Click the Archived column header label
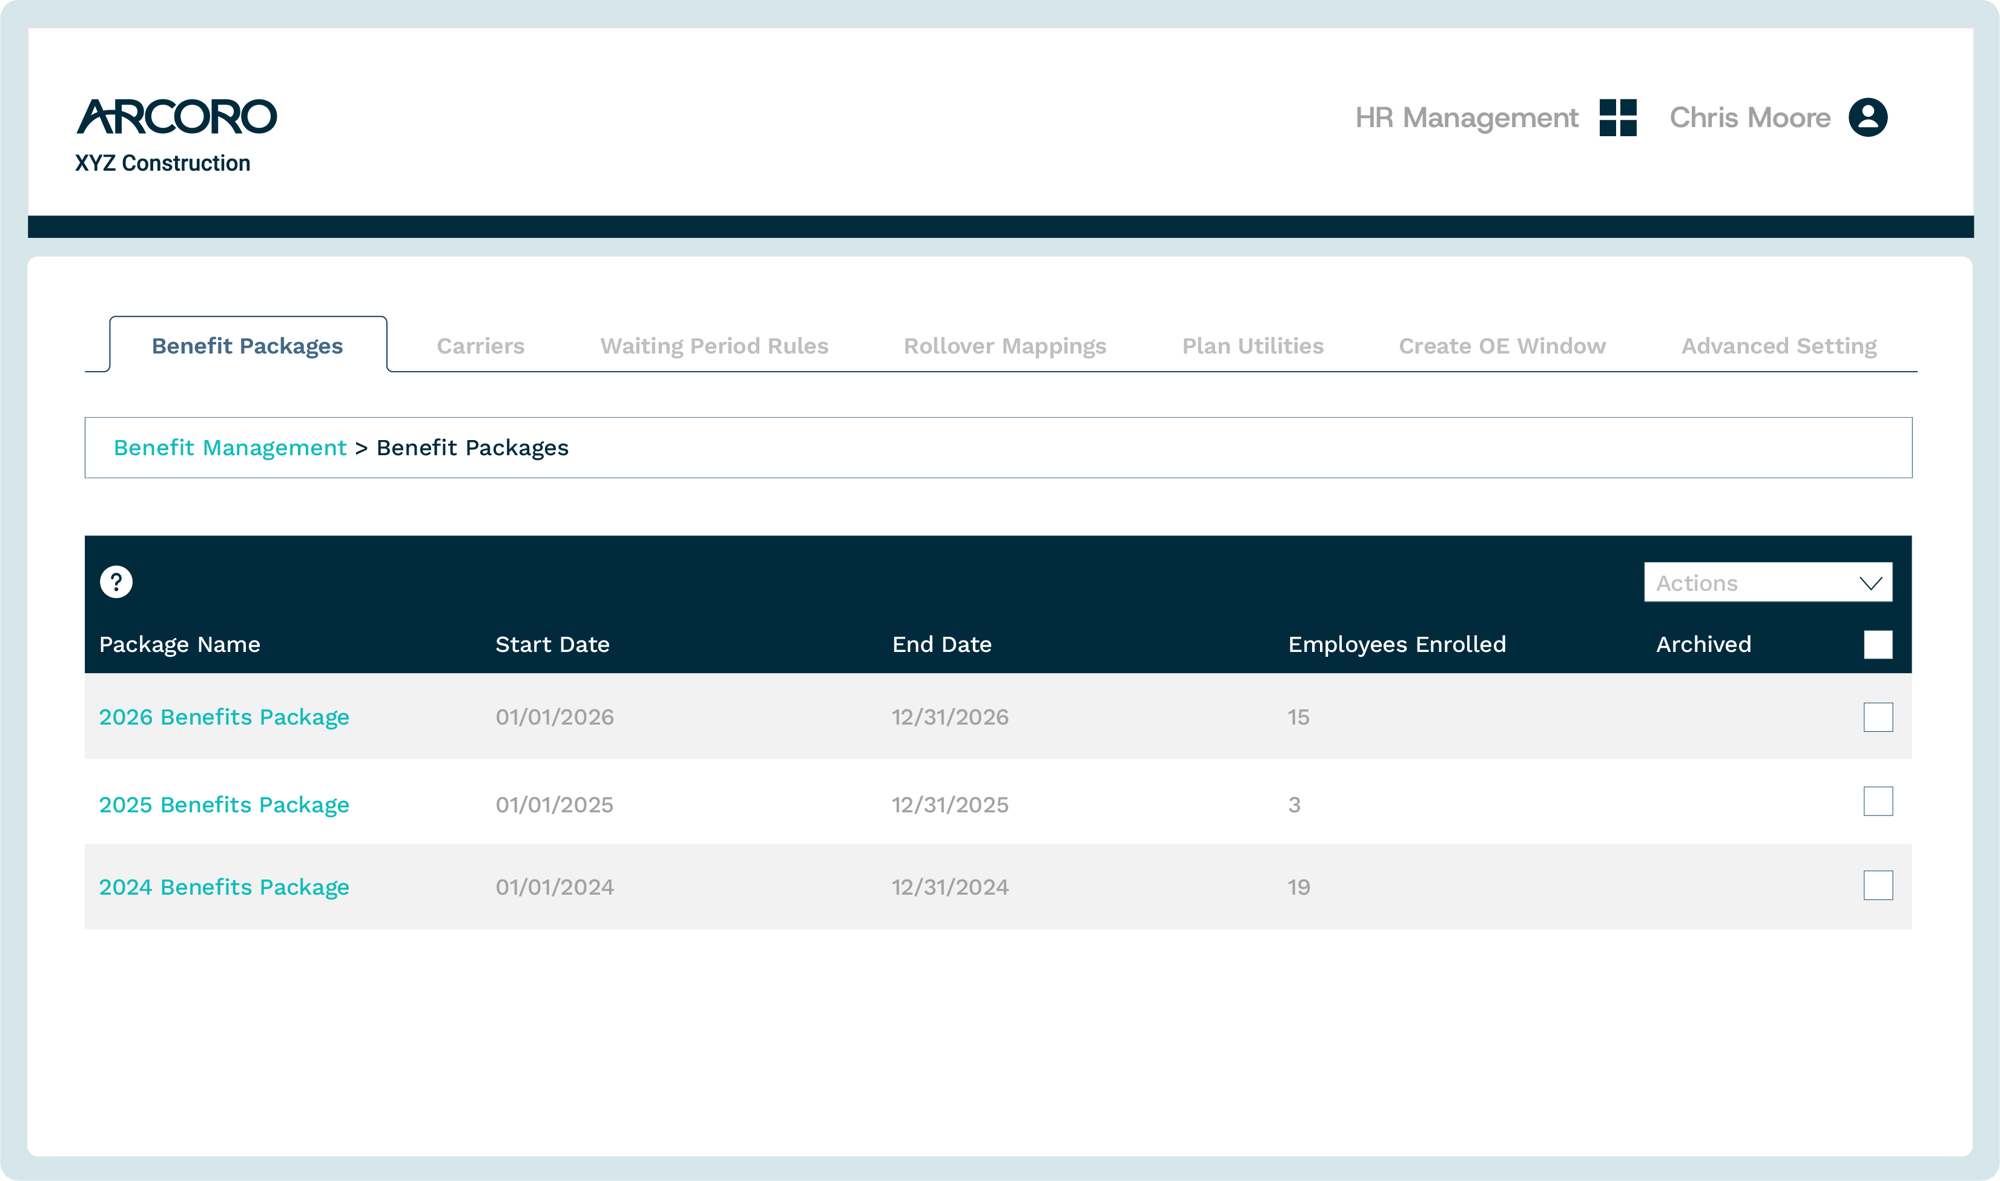 click(x=1704, y=644)
